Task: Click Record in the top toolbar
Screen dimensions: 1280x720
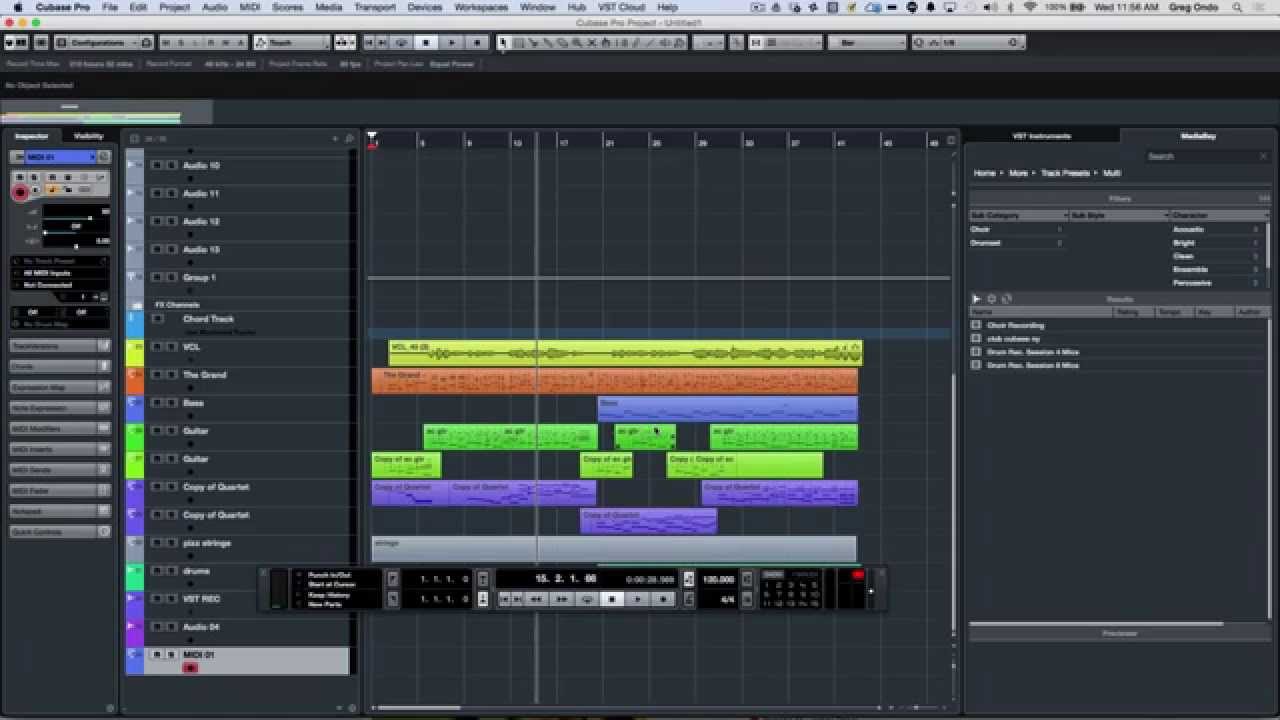Action: point(477,43)
